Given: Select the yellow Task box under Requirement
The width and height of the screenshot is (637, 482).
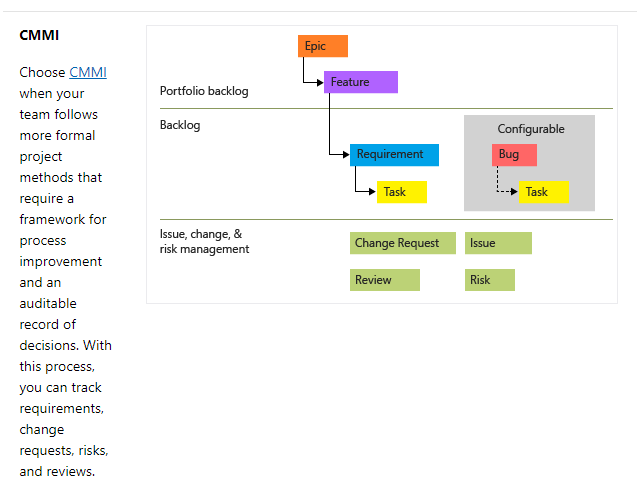Looking at the screenshot, I should [401, 192].
